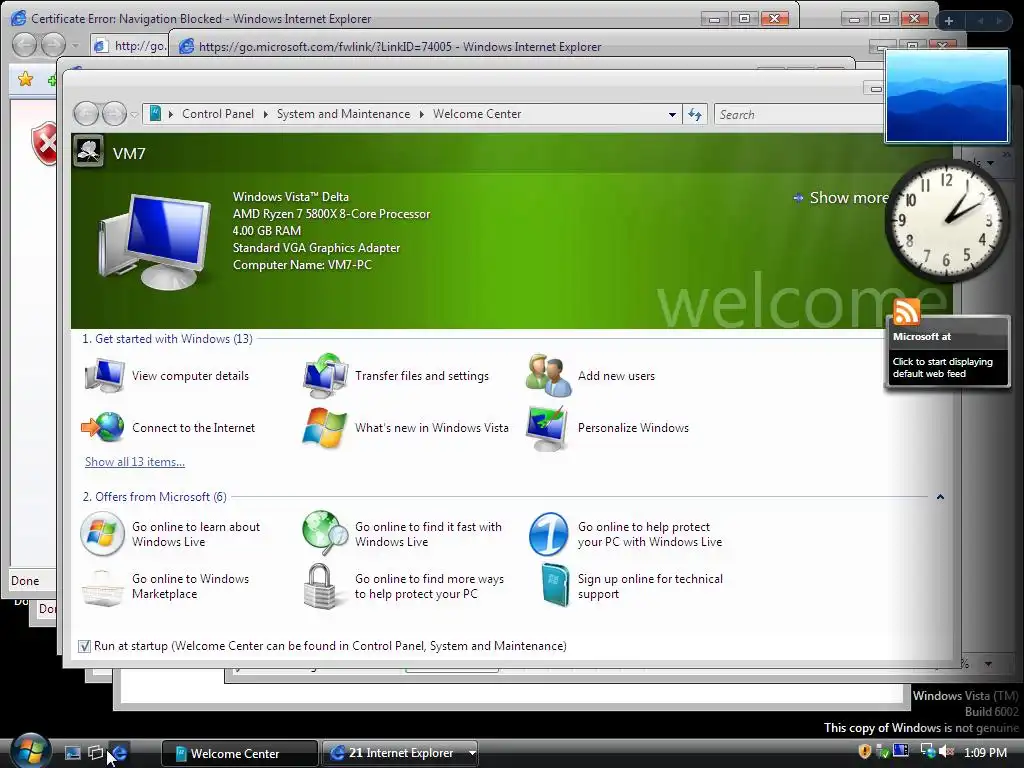Viewport: 1024px width, 768px height.
Task: Click Show all 13 items link
Action: [x=135, y=462]
